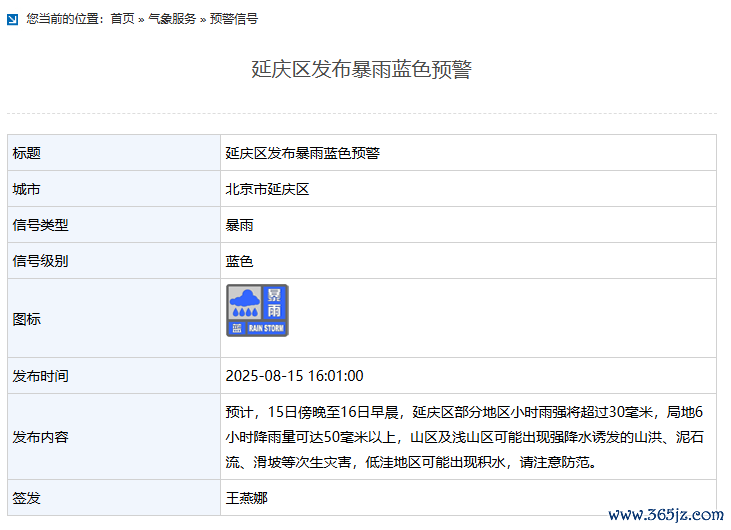The width and height of the screenshot is (731, 530).
Task: Open the 气象服务 breadcrumb link
Action: (172, 19)
